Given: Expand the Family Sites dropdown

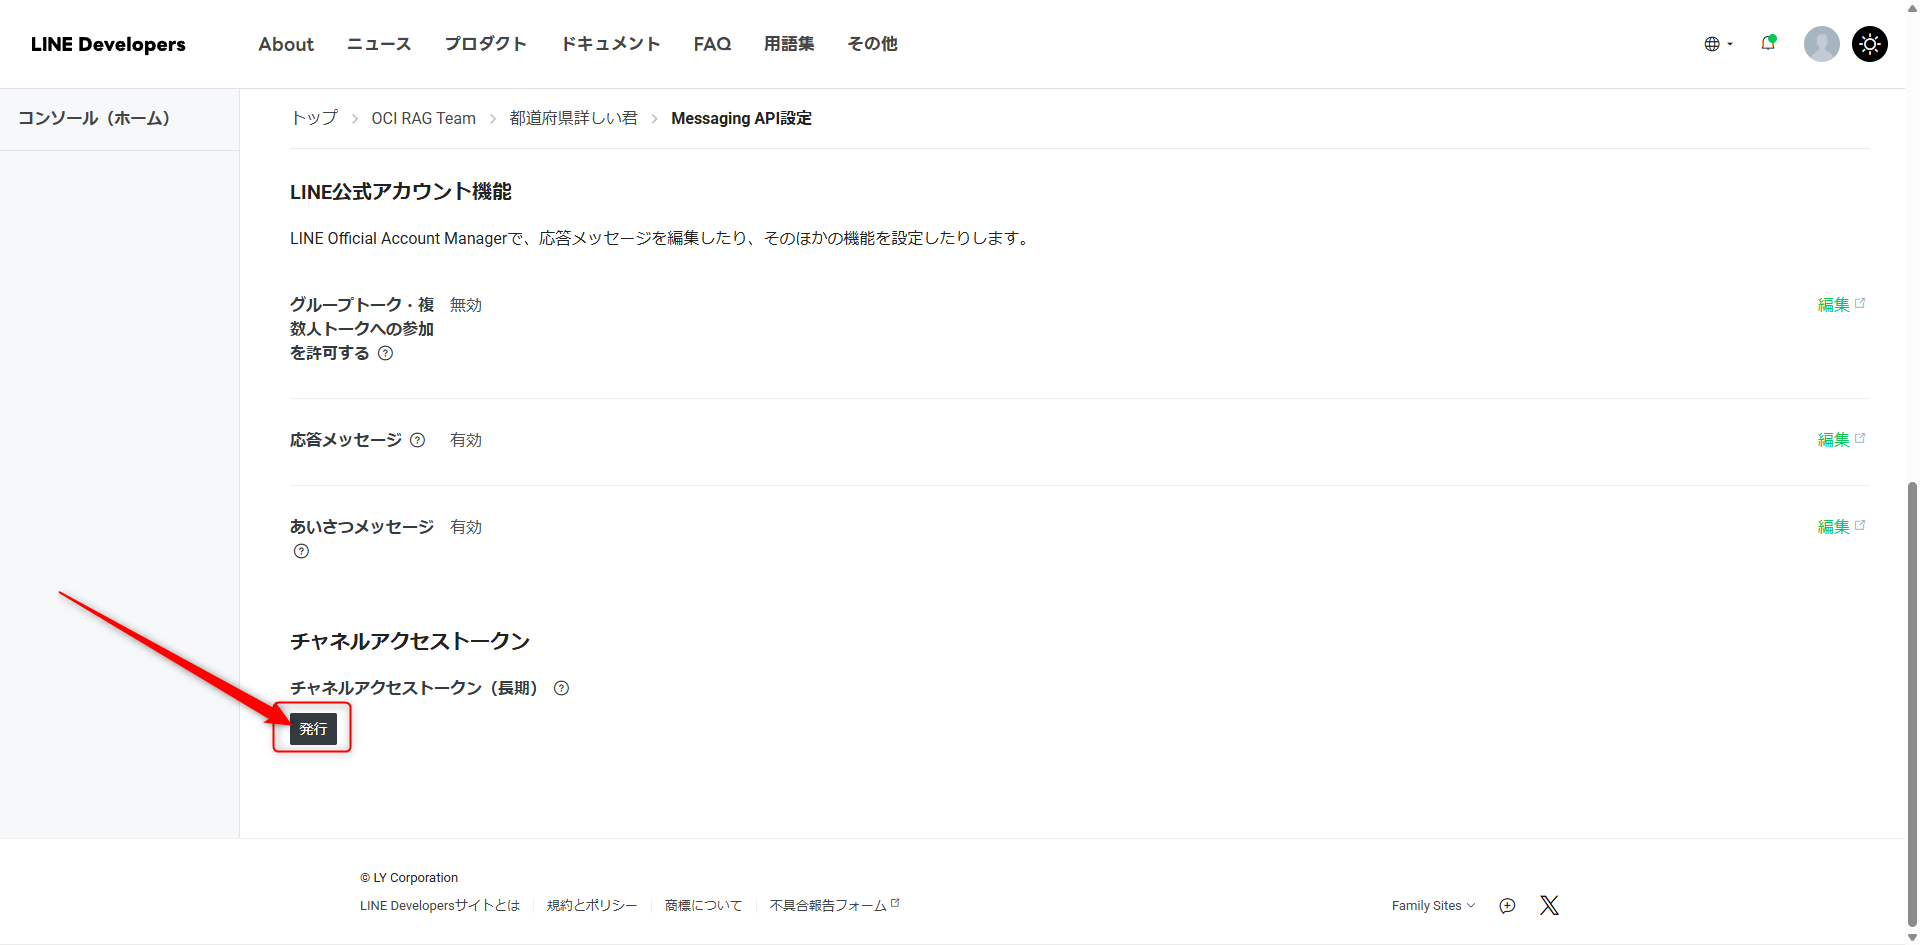Looking at the screenshot, I should (x=1433, y=906).
